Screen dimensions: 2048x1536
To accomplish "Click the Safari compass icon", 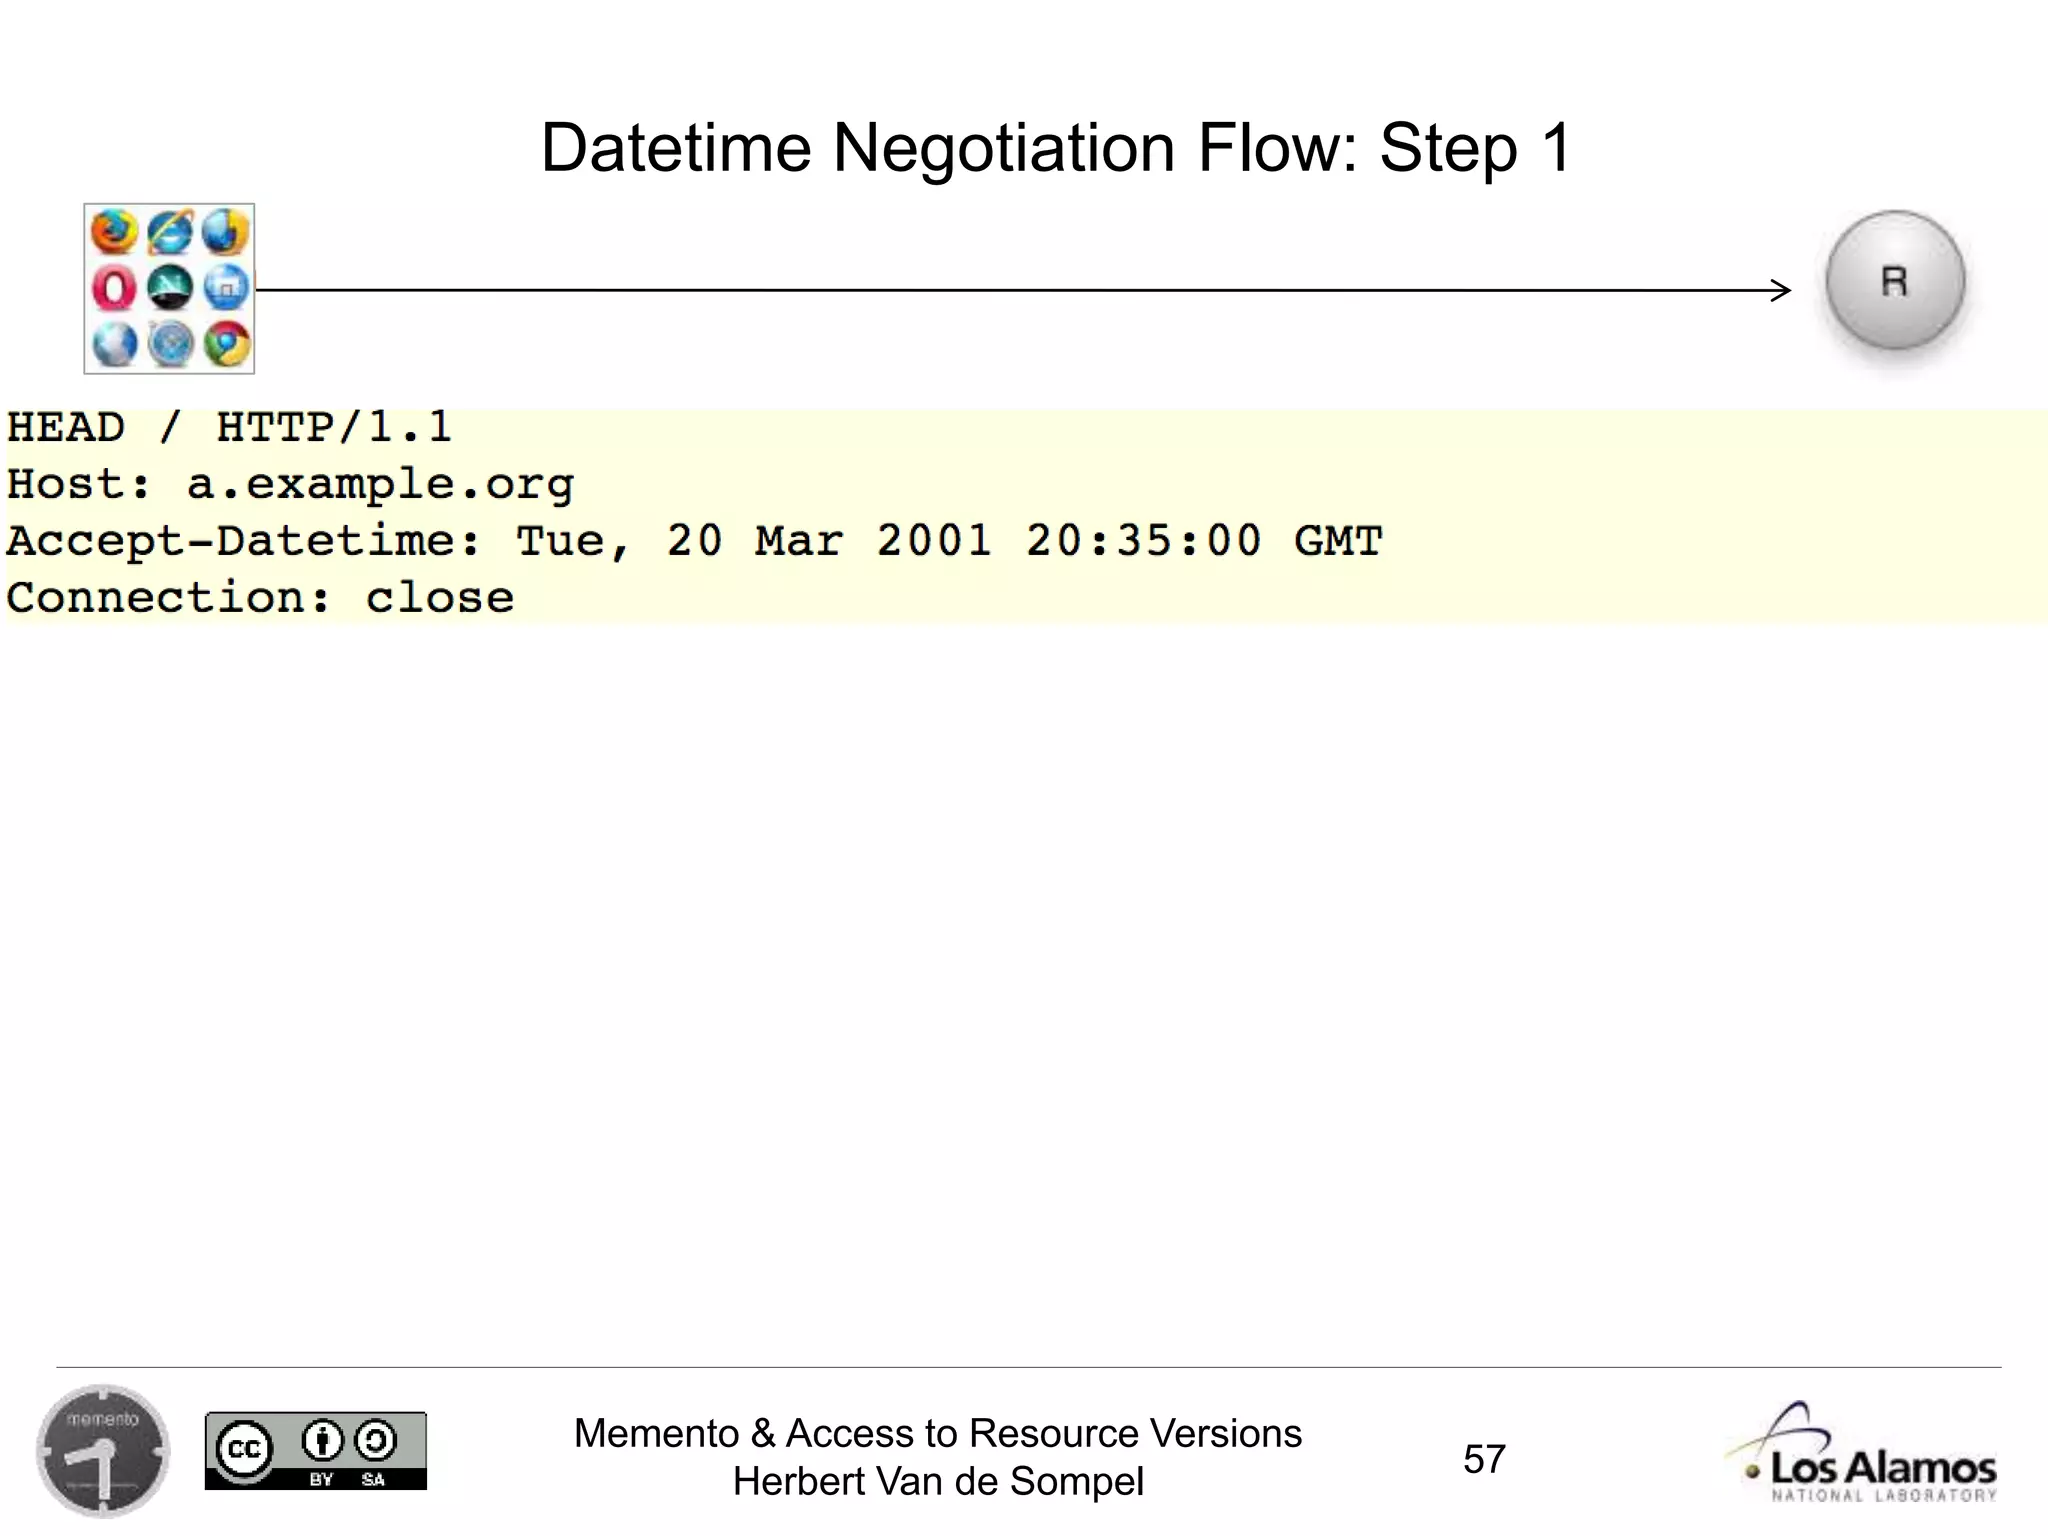I will [x=170, y=345].
